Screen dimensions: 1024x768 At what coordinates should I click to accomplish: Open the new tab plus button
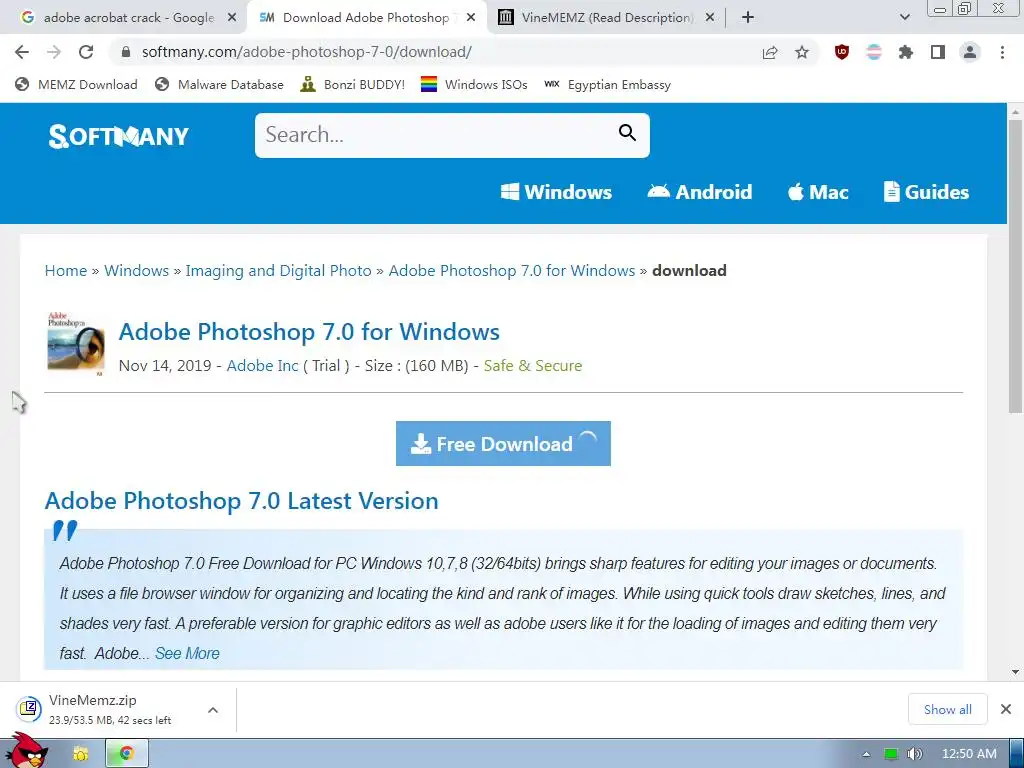(x=748, y=18)
